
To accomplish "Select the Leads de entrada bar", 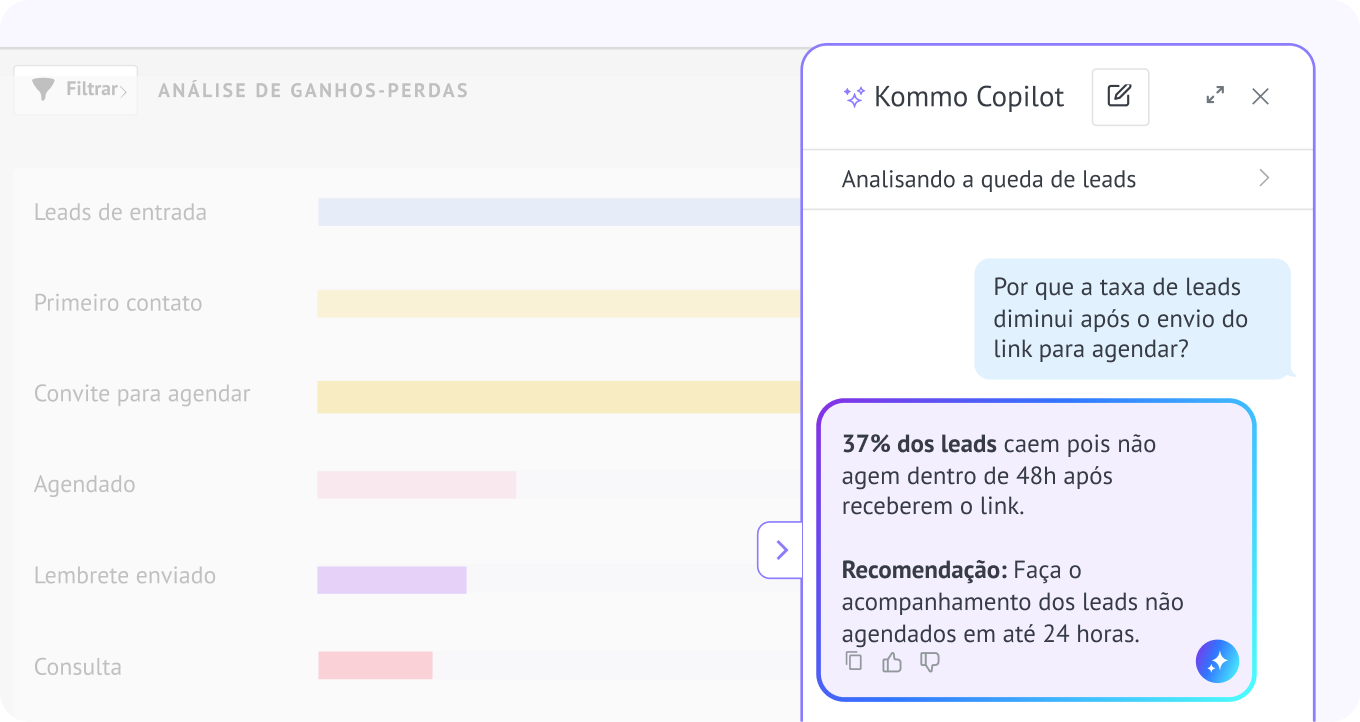I will (559, 212).
